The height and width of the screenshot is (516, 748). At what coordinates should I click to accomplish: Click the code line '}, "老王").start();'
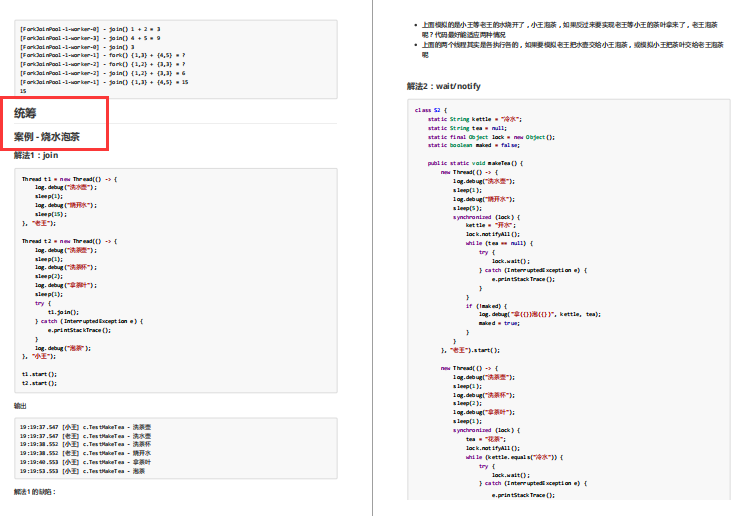pyautogui.click(x=470, y=350)
